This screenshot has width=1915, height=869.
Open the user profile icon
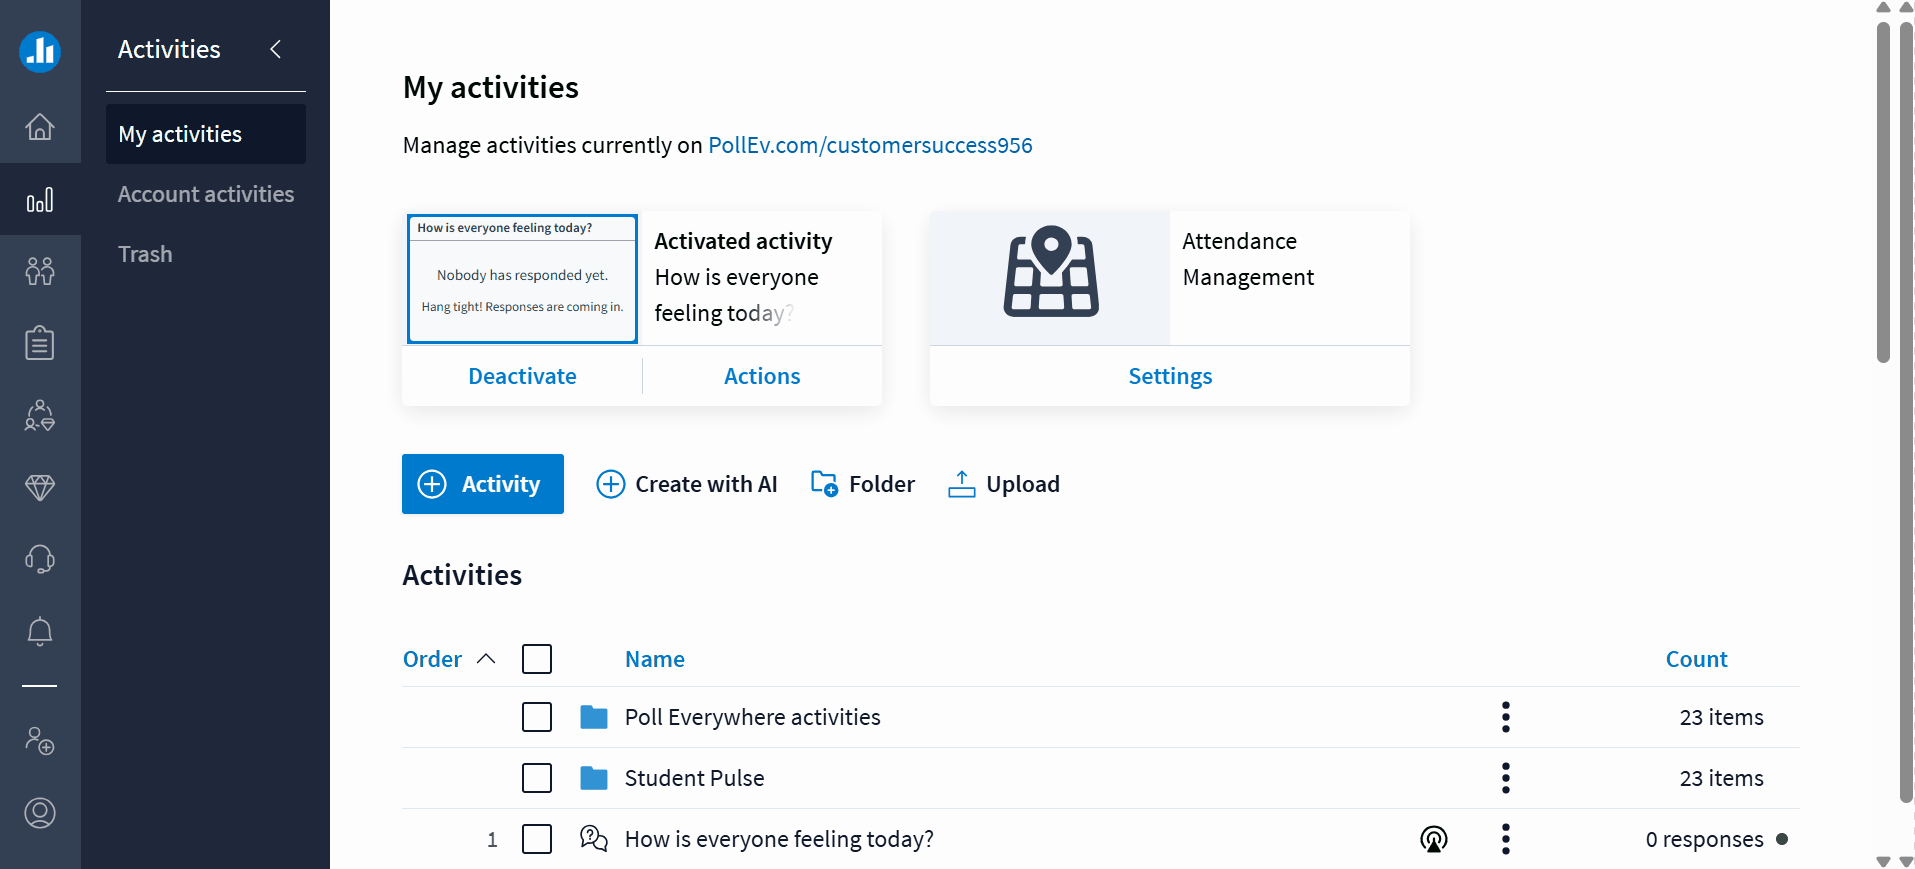point(40,813)
